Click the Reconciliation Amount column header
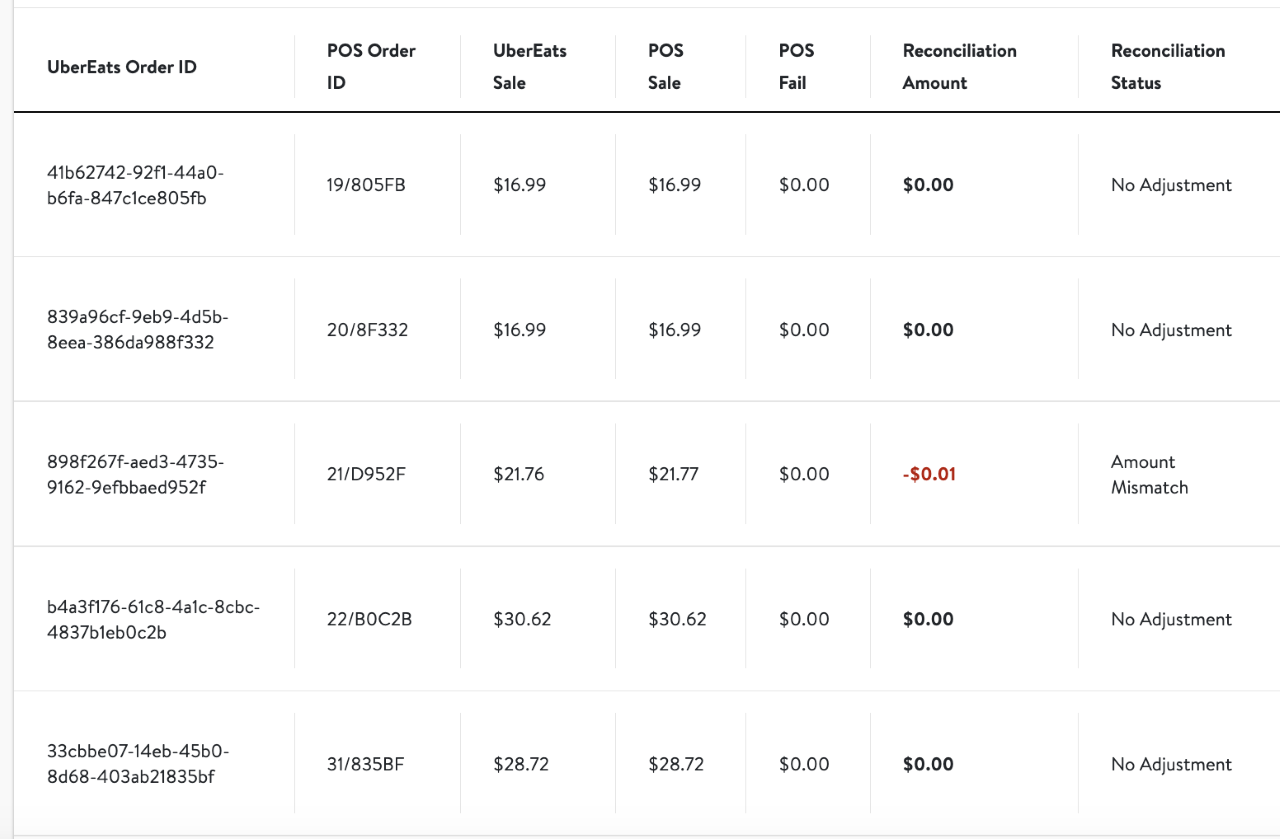 pyautogui.click(x=959, y=67)
